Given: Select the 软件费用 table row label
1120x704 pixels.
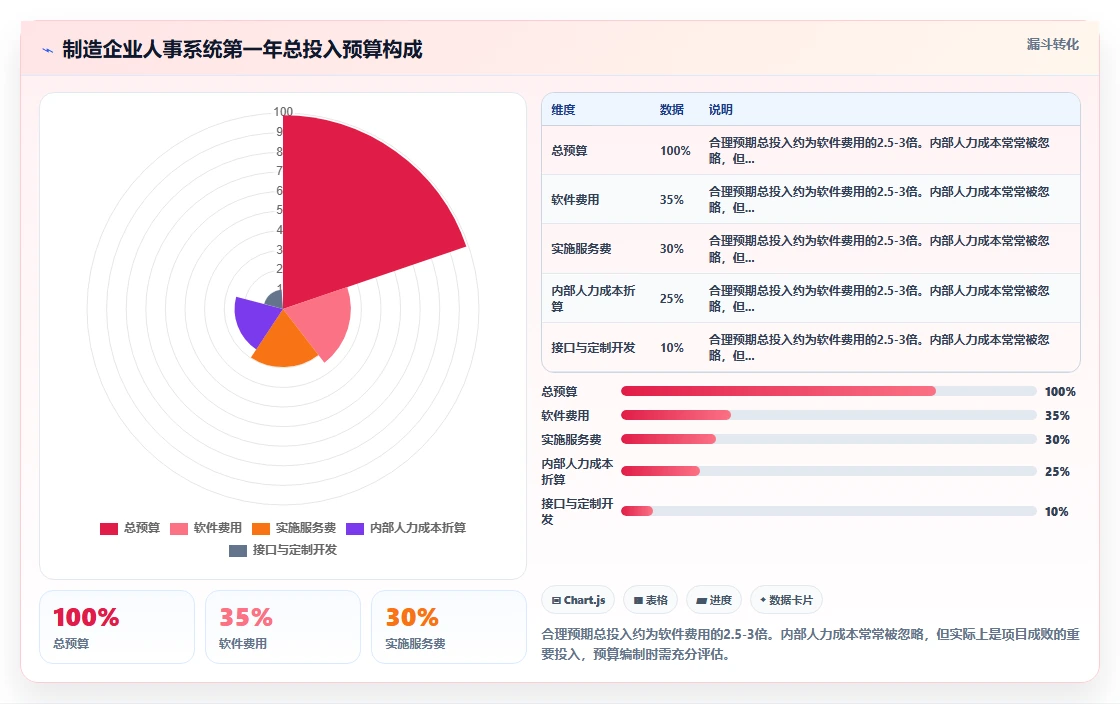Looking at the screenshot, I should [575, 200].
